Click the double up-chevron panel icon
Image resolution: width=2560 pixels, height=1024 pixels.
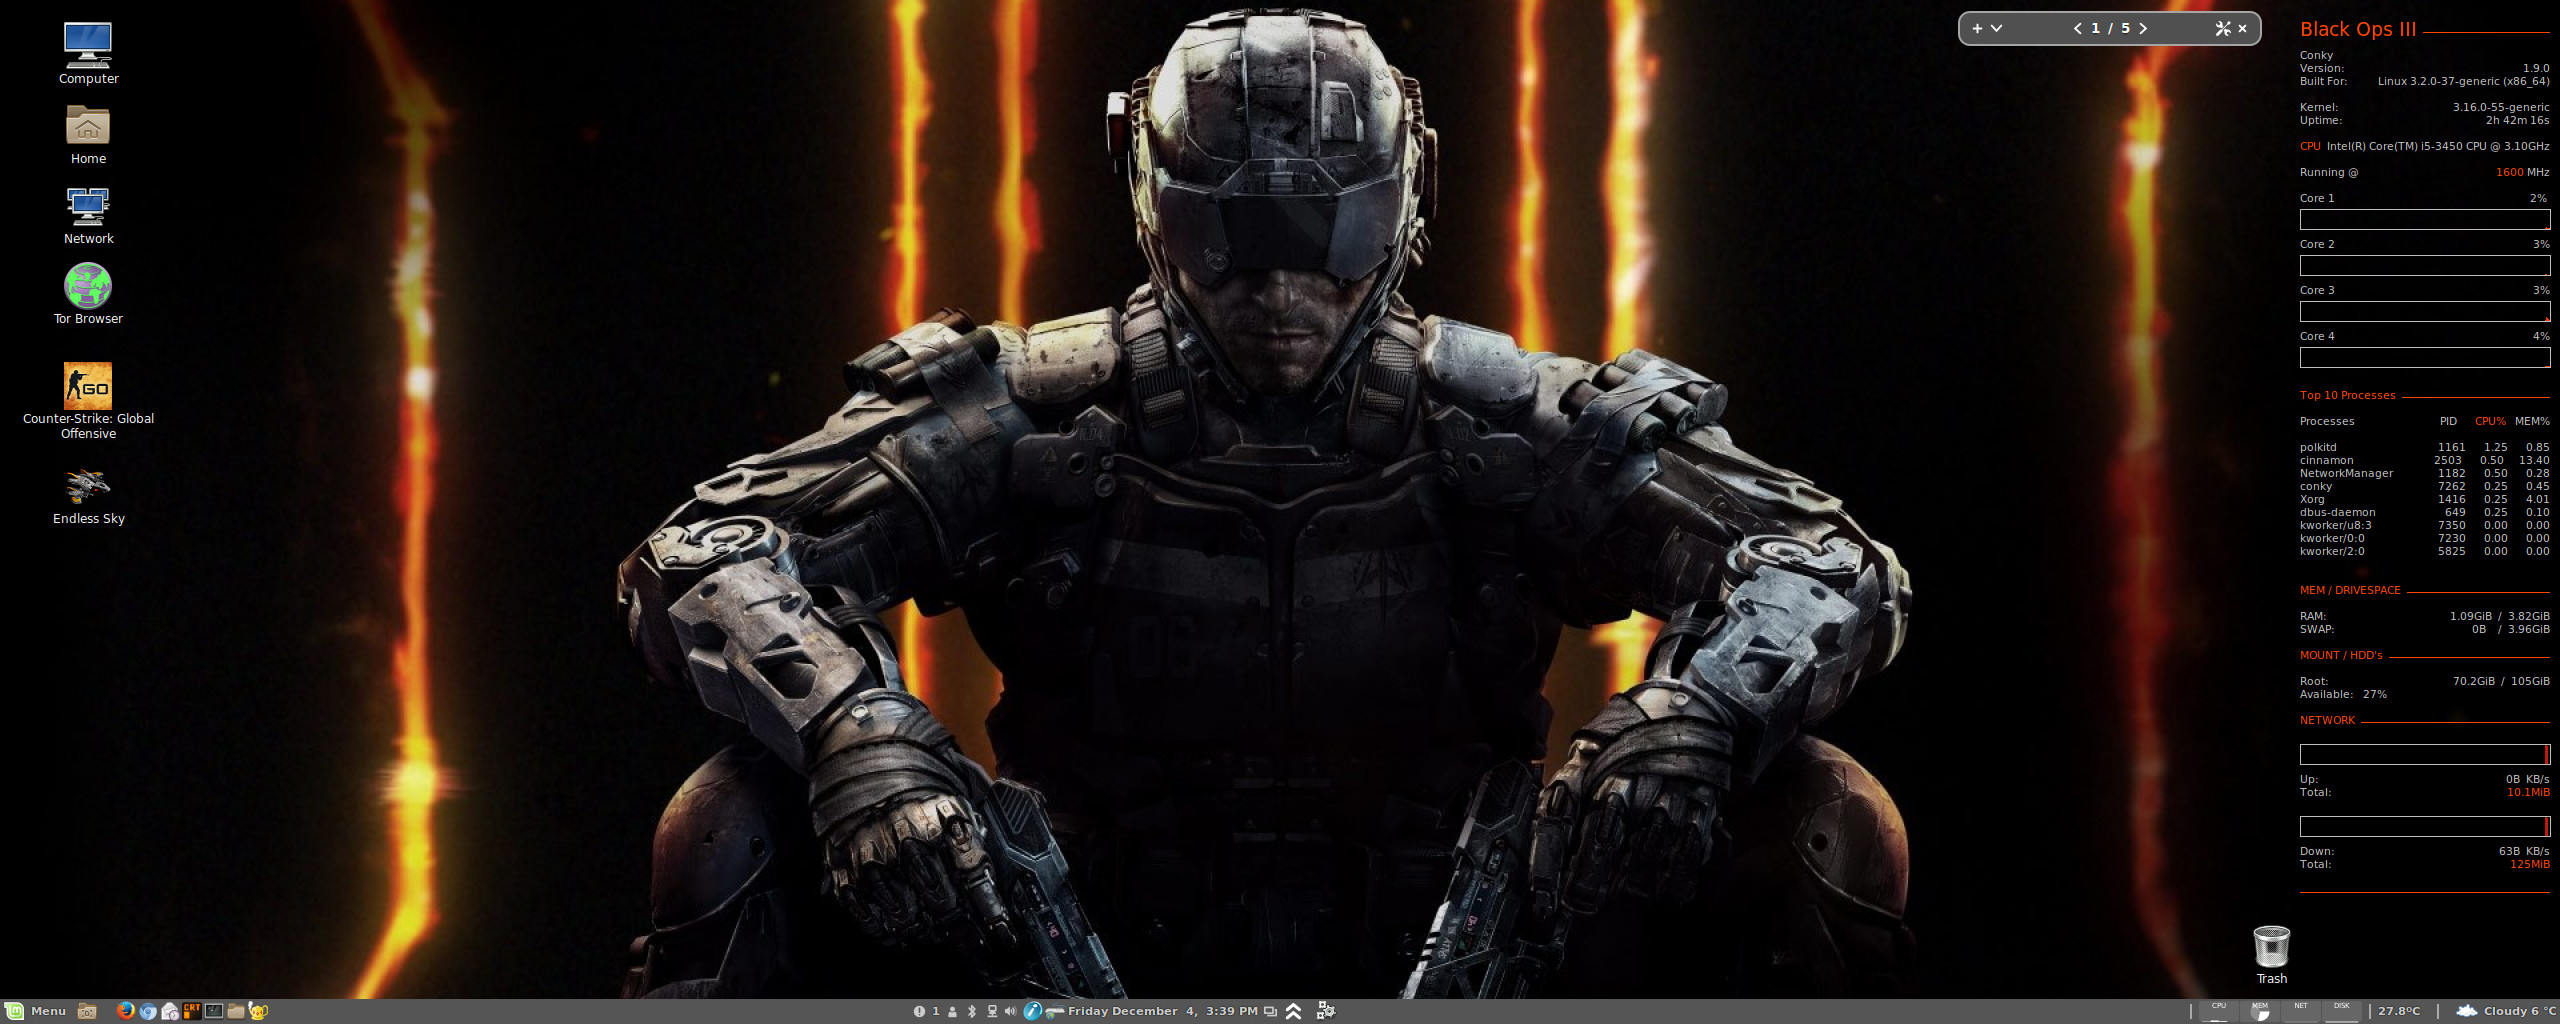(1293, 1011)
